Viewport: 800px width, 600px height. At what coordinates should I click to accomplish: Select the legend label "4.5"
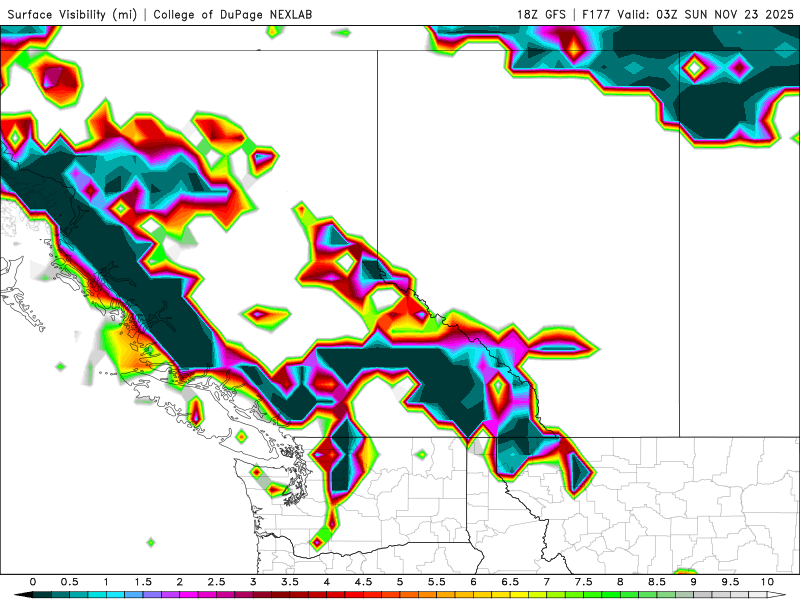coord(363,582)
